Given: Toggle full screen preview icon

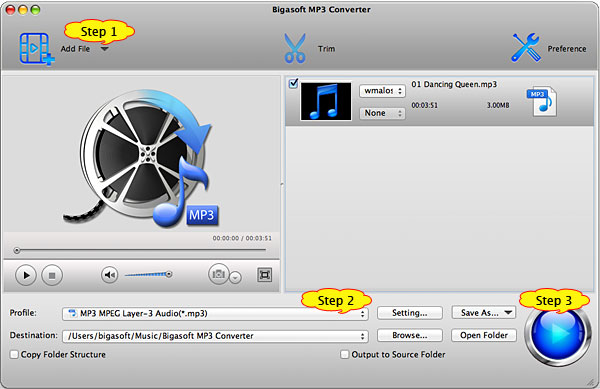Looking at the screenshot, I should [264, 275].
